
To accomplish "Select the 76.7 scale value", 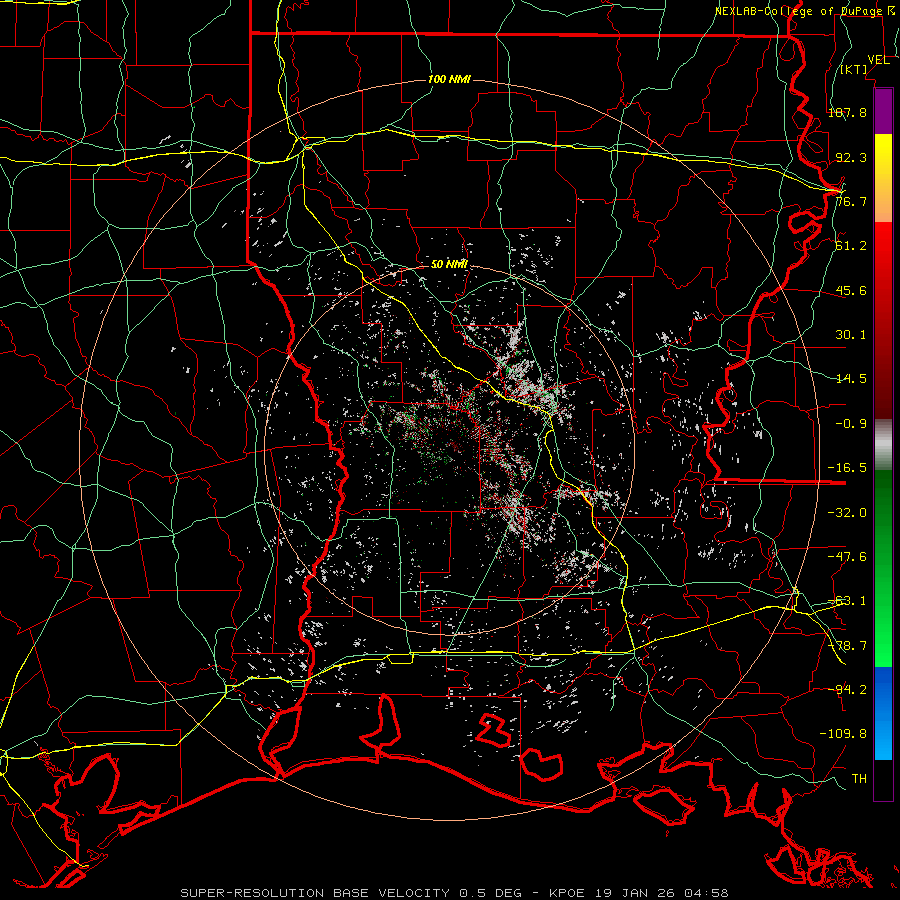I will coord(851,201).
